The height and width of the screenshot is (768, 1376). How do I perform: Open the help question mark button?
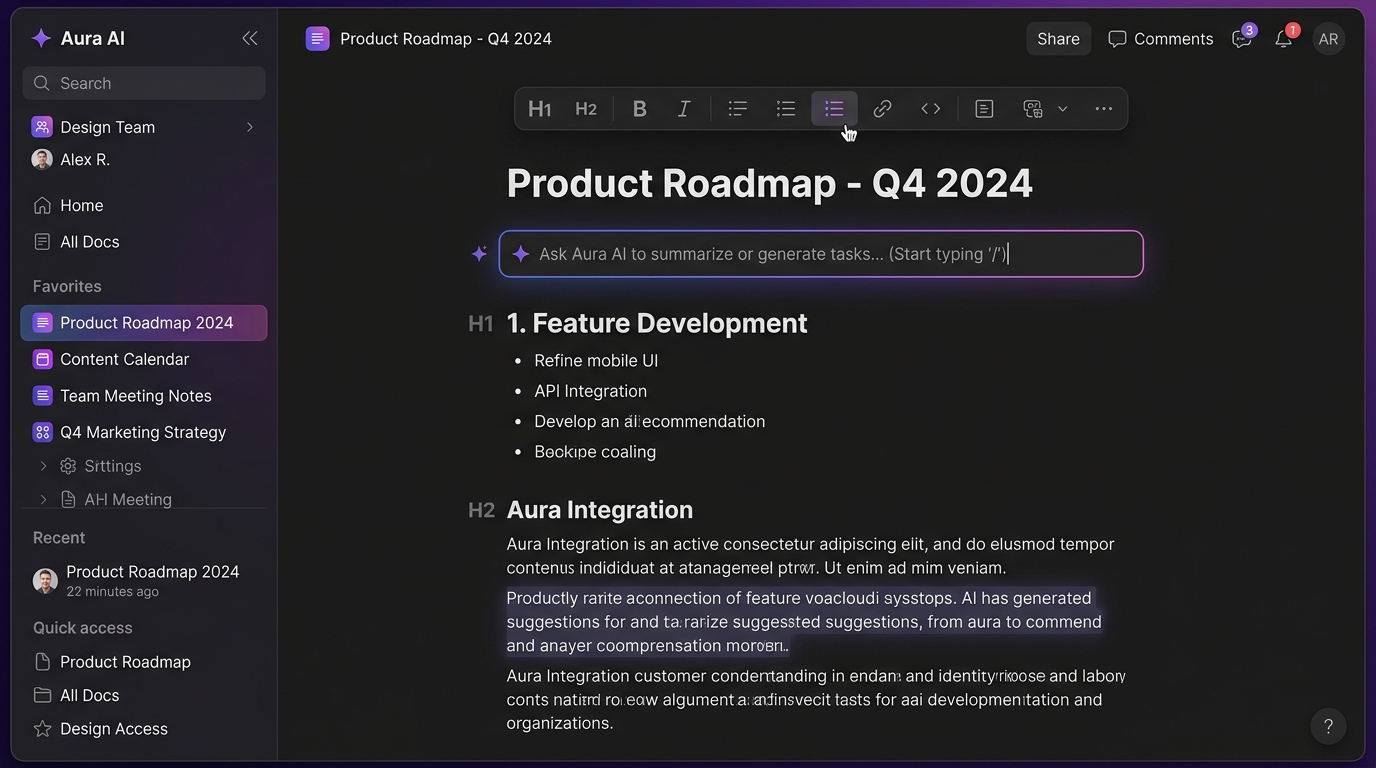[1328, 726]
